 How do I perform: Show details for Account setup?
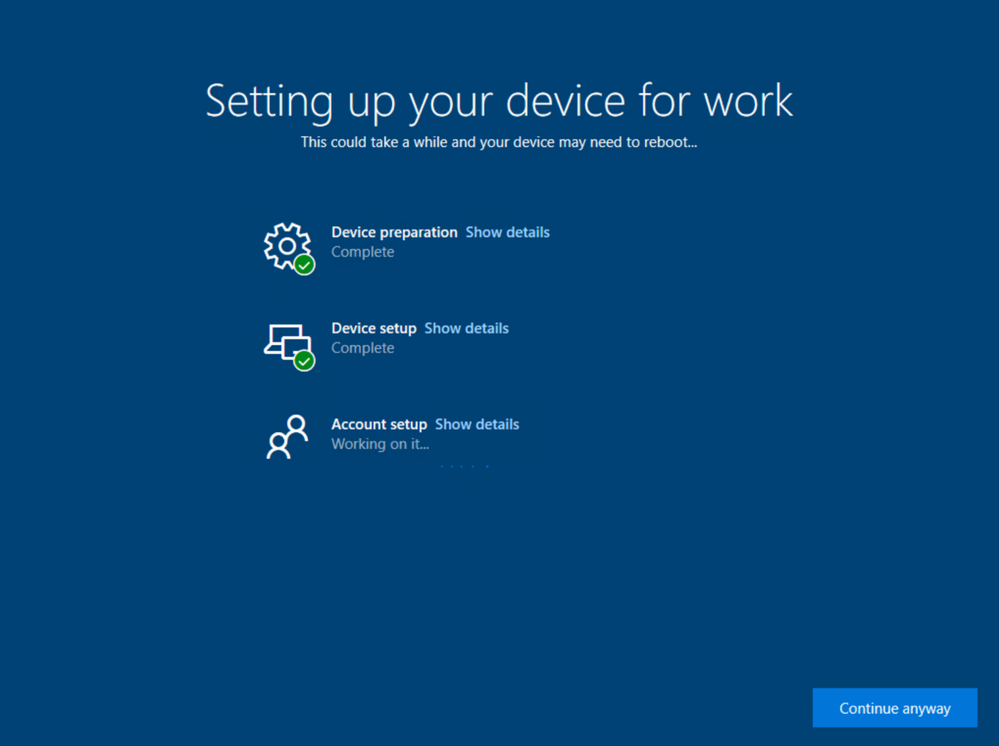(x=477, y=425)
